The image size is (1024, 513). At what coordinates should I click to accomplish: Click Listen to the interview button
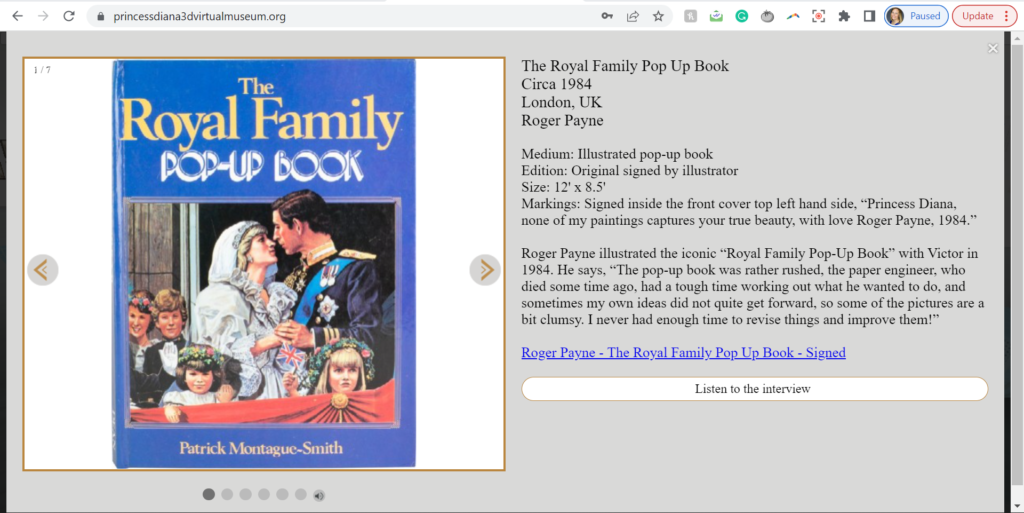(754, 389)
